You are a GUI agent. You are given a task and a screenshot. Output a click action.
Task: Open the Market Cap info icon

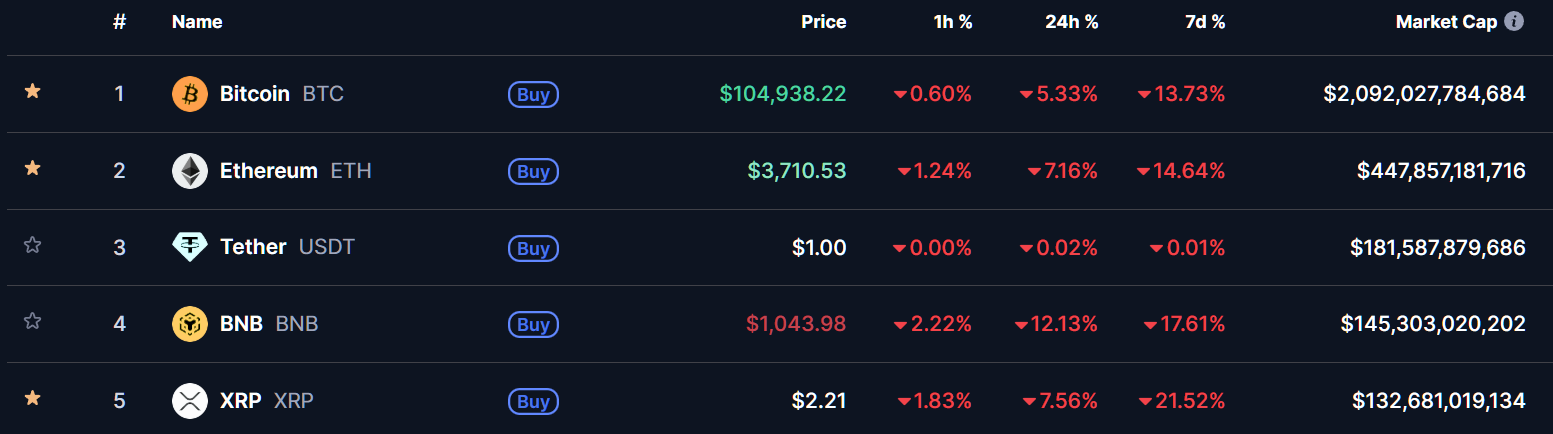click(x=1514, y=21)
